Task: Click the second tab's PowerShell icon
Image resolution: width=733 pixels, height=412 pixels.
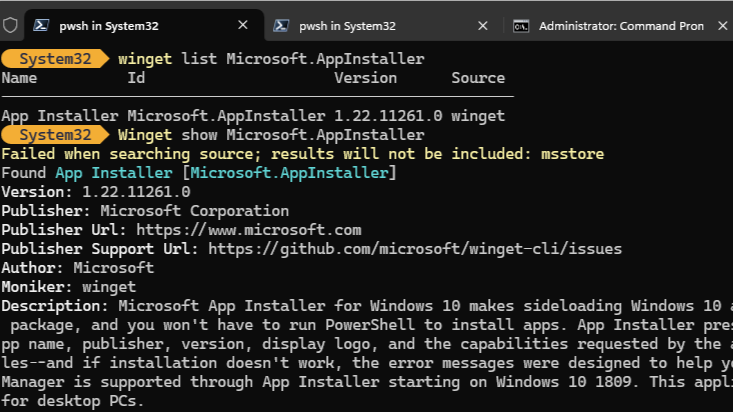Action: tap(283, 26)
